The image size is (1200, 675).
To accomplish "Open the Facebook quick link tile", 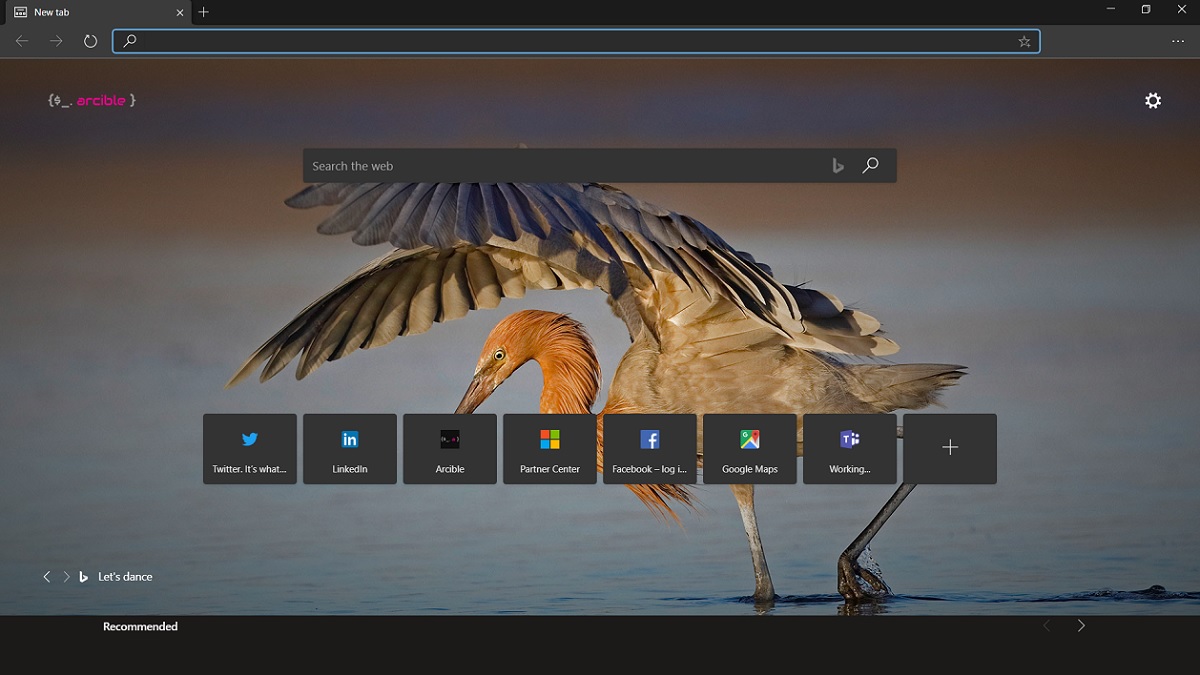I will tap(650, 449).
